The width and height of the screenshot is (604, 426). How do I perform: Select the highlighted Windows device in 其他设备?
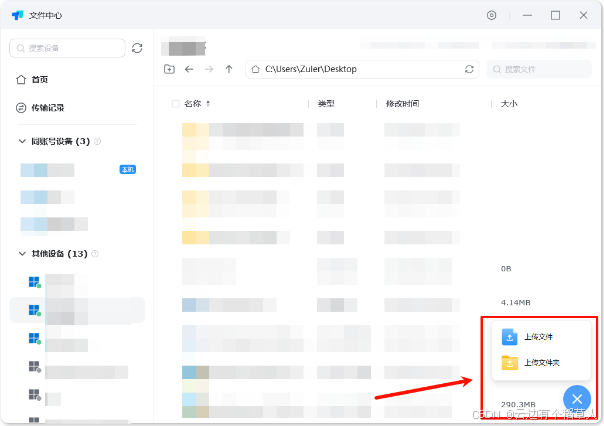(77, 310)
